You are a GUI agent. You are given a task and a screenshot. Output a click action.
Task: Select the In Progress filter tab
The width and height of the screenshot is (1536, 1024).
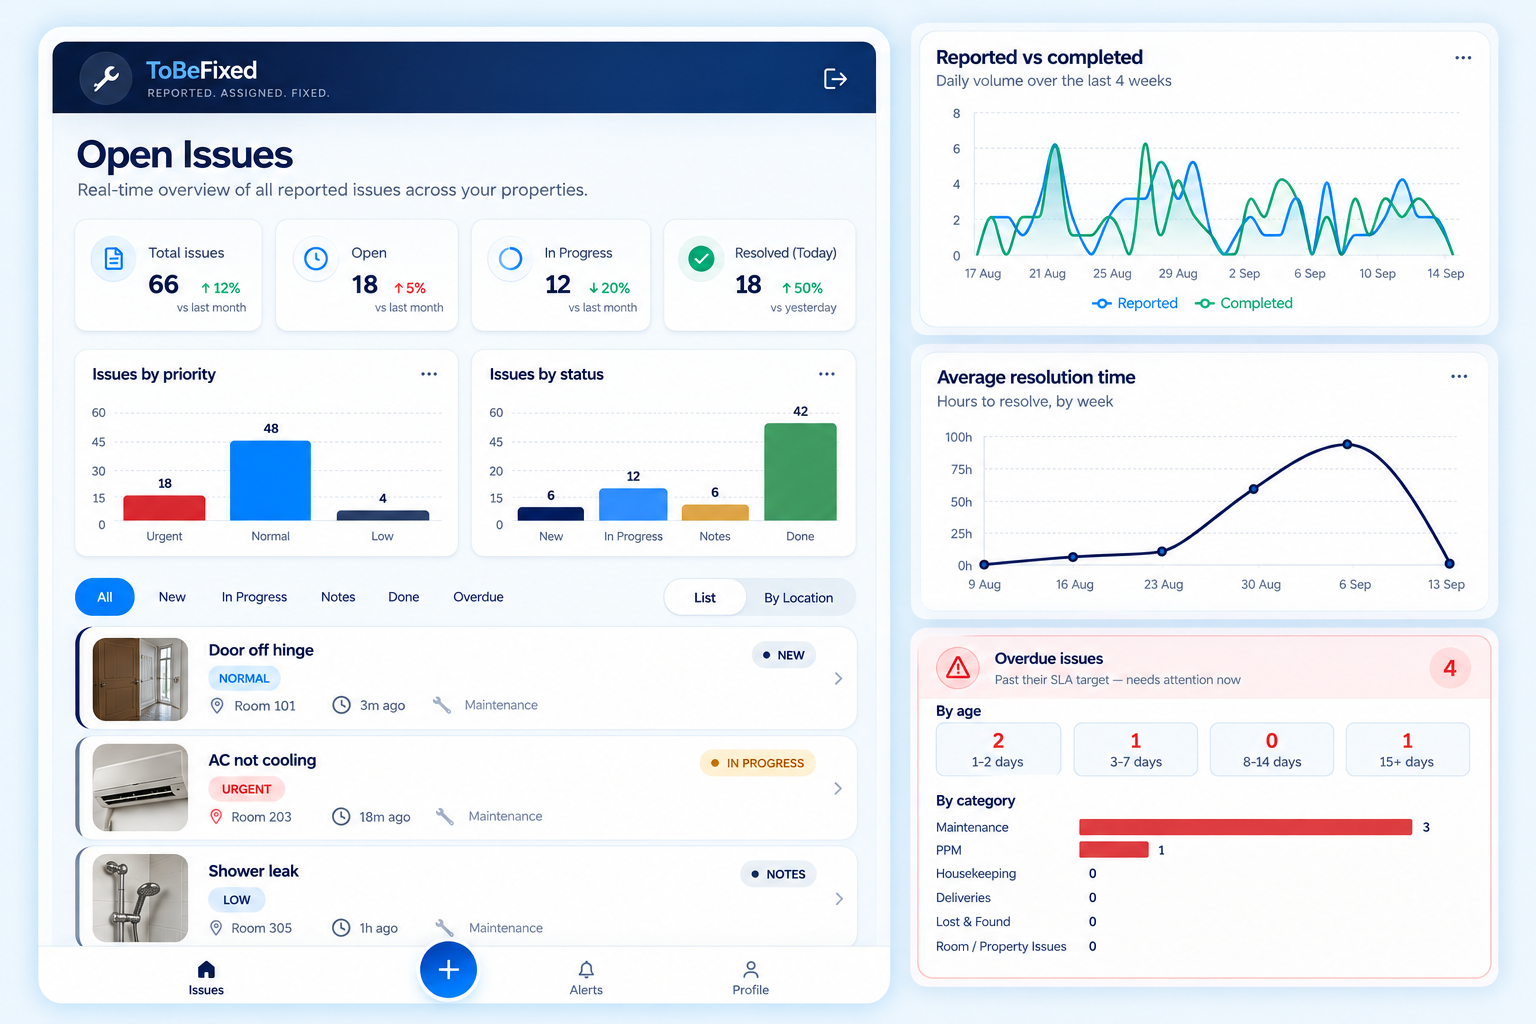pos(254,597)
